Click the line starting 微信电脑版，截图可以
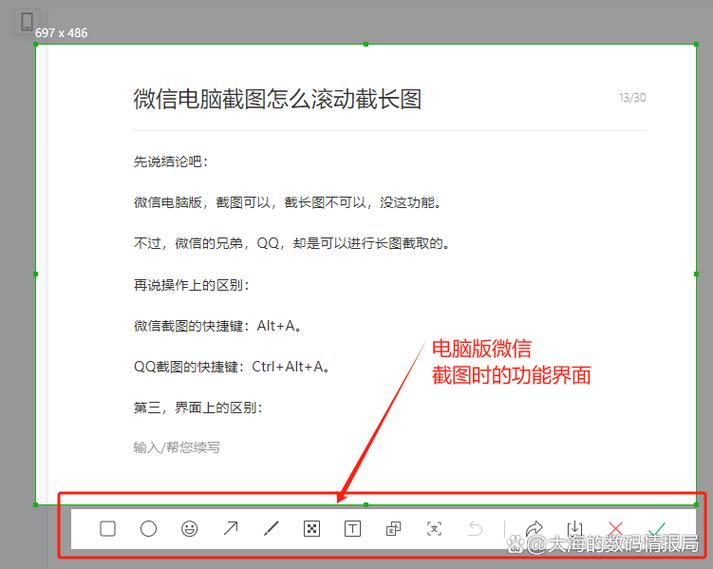713x569 pixels. 287,202
